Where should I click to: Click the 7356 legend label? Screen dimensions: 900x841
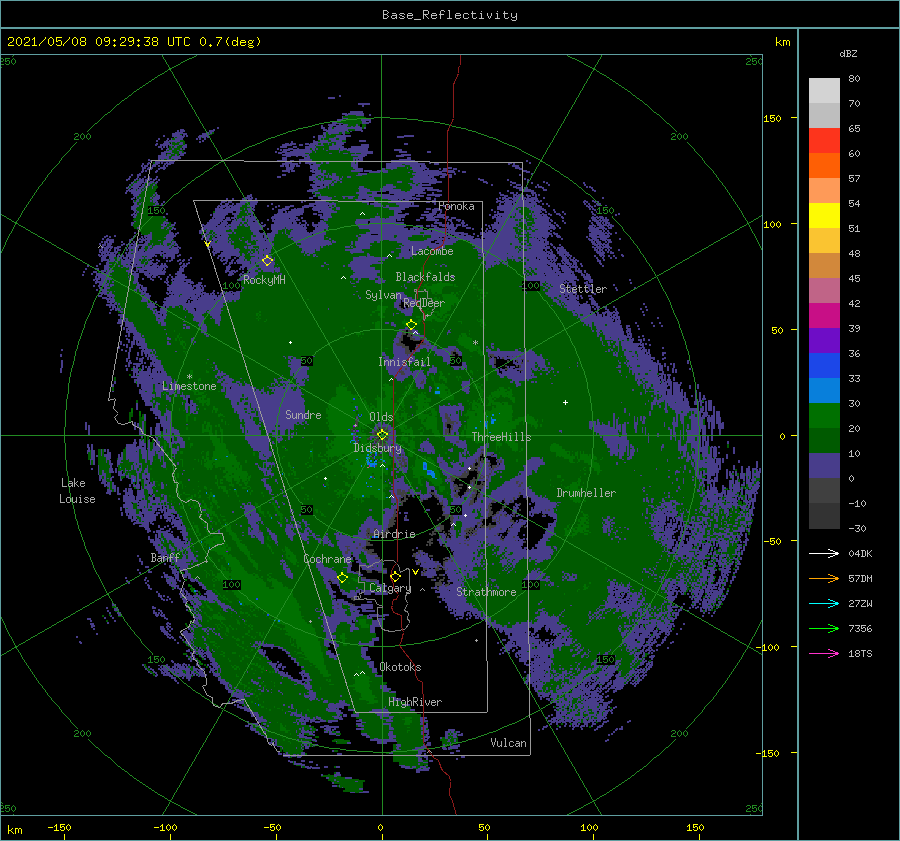(x=860, y=629)
